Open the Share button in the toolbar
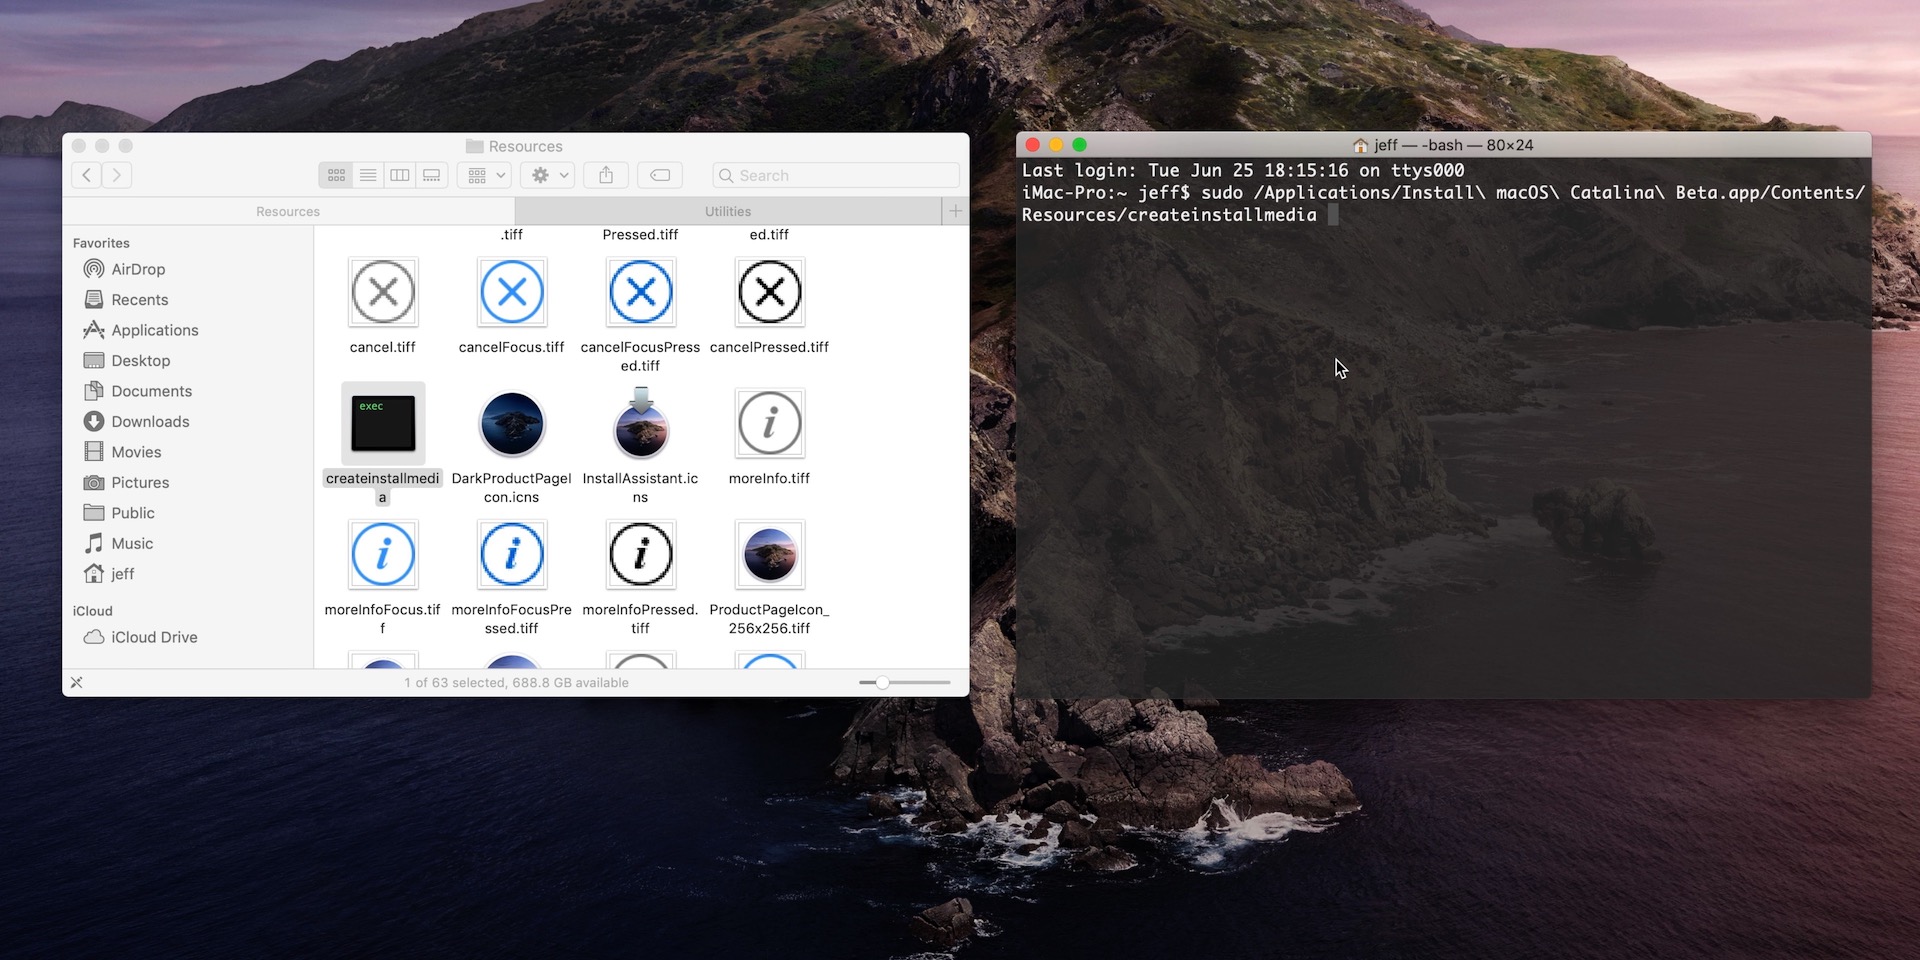Screen dimensions: 1920x960 pyautogui.click(x=605, y=174)
